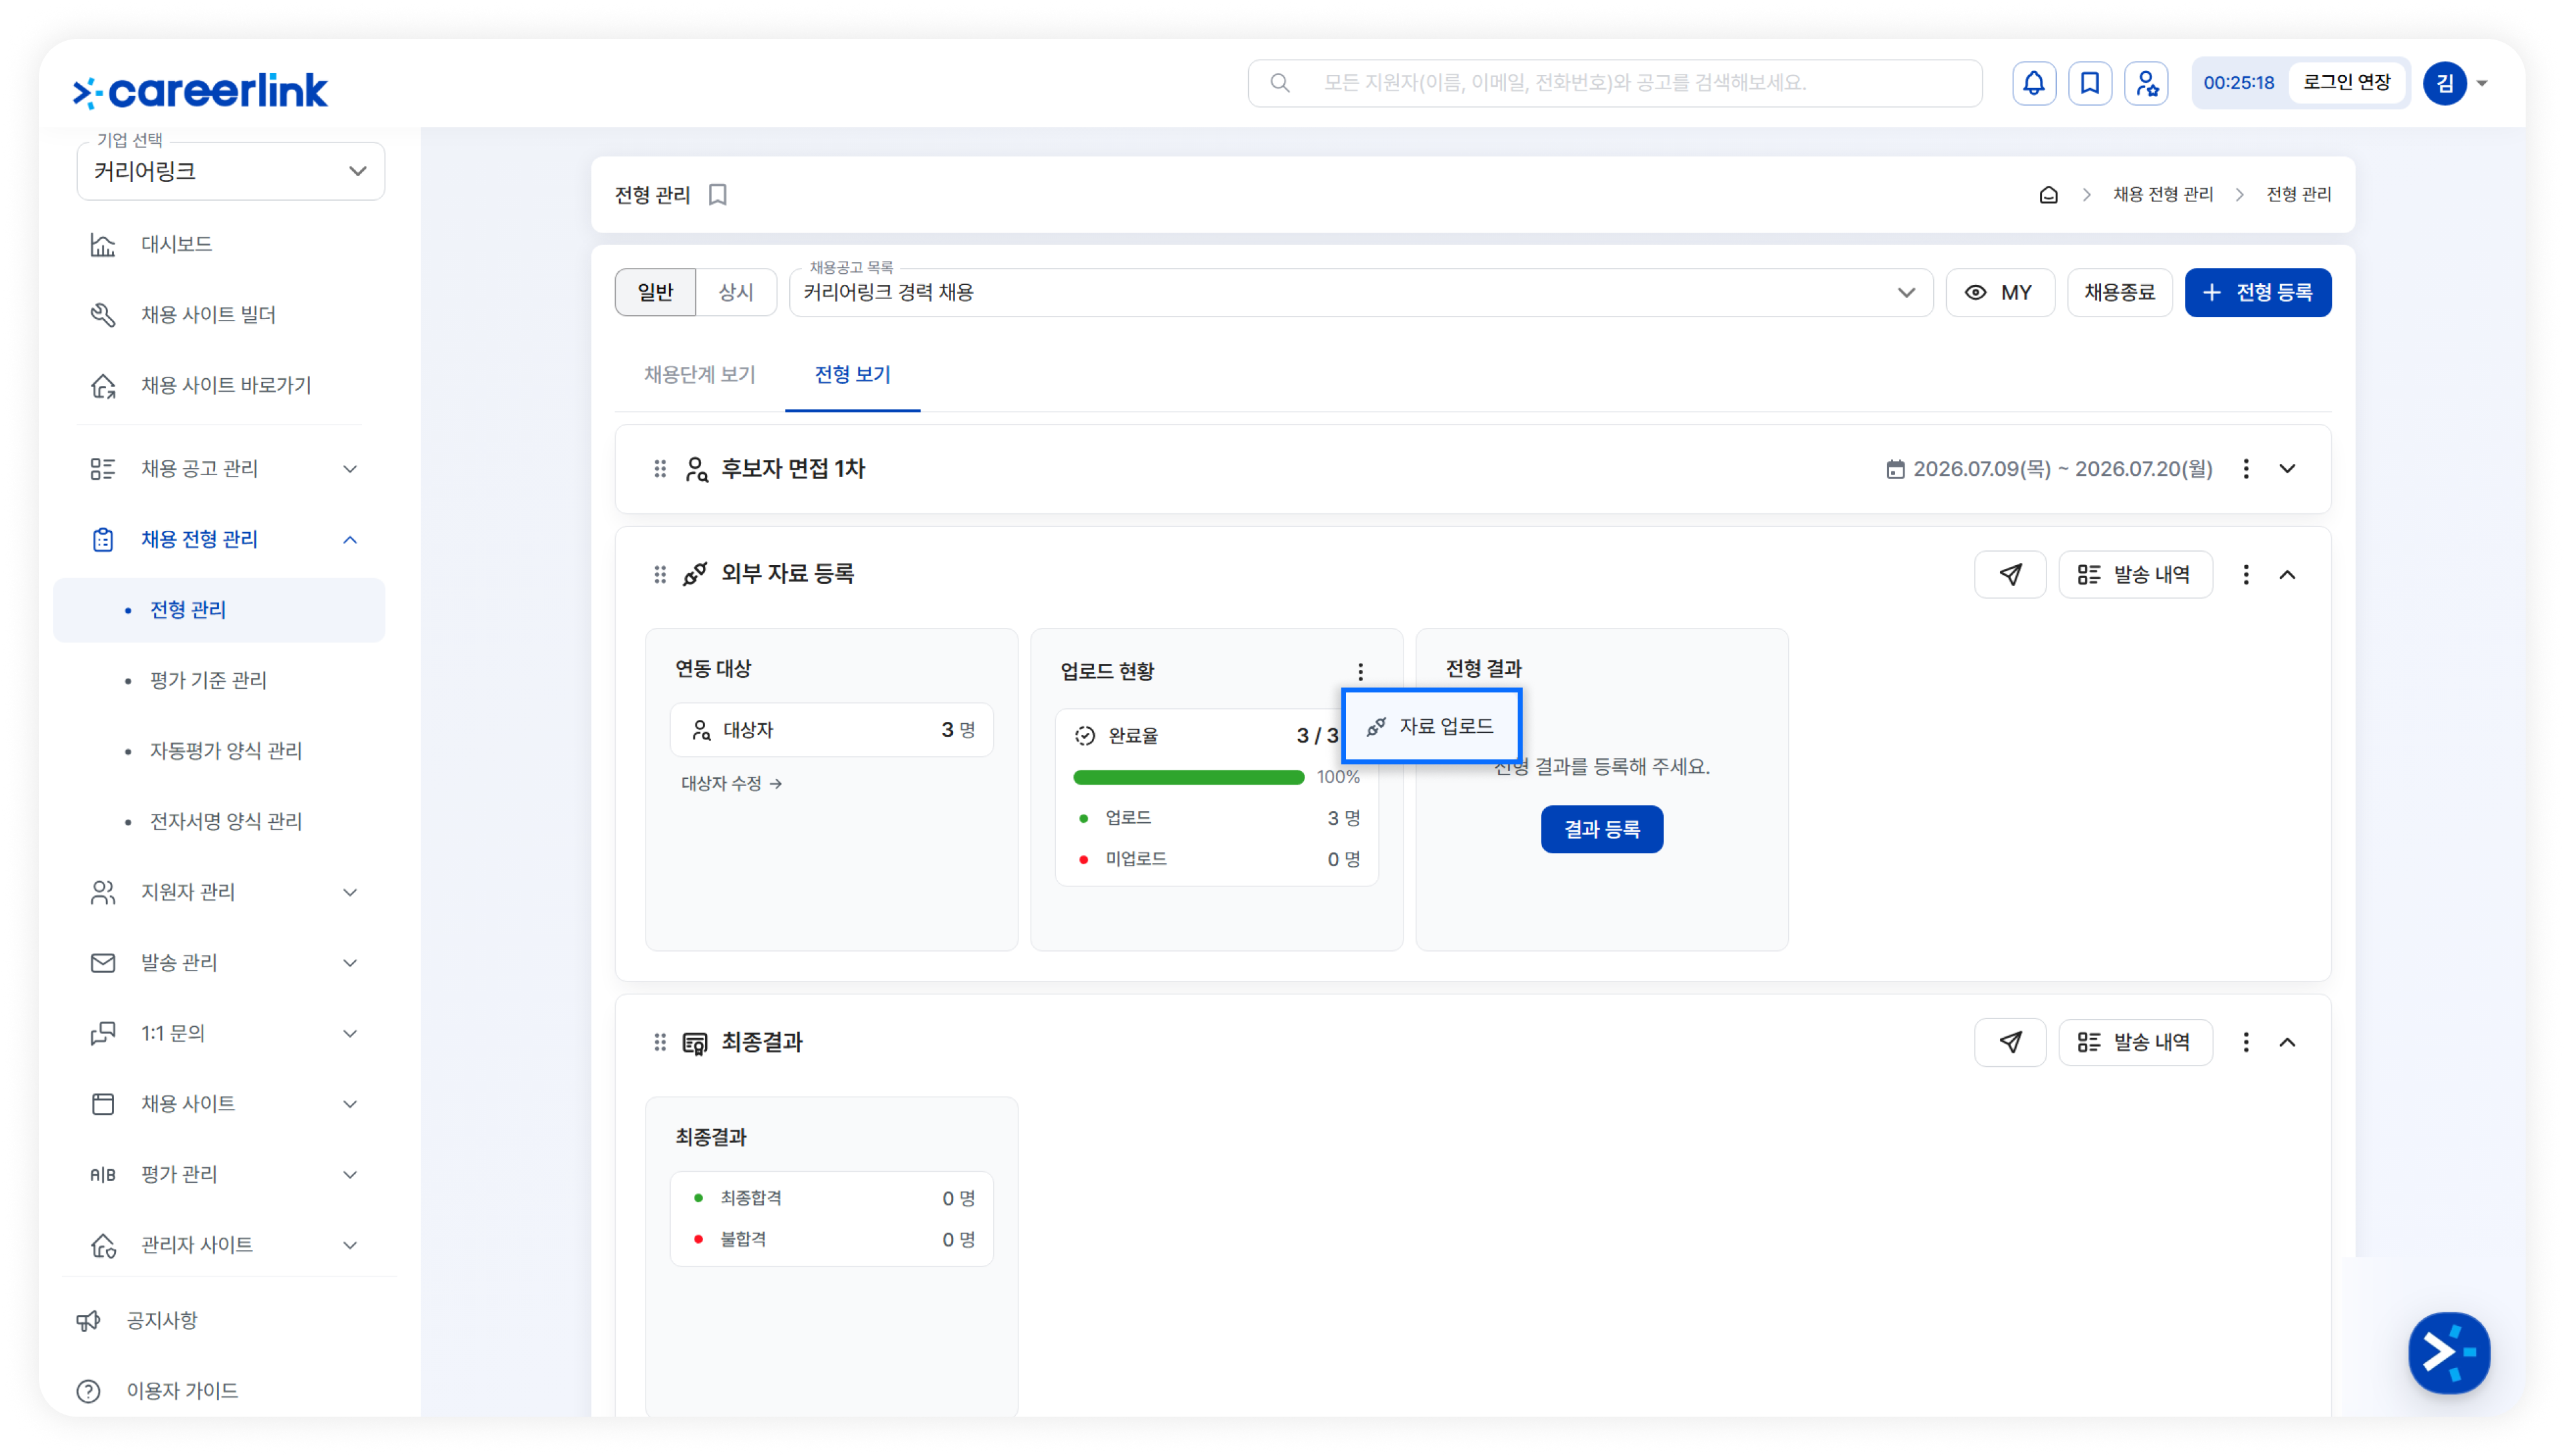Click the 대상자 수정 link
Viewport: 2565px width, 1456px height.
coord(732,783)
